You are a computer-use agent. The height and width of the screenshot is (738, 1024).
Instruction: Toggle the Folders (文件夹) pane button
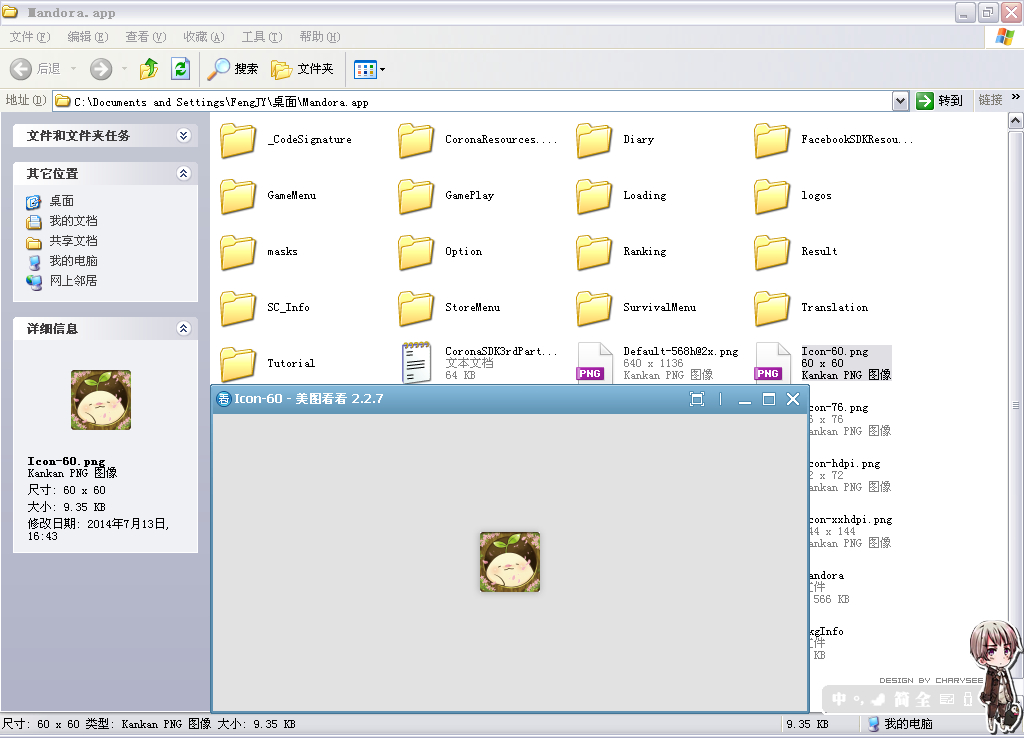(302, 69)
